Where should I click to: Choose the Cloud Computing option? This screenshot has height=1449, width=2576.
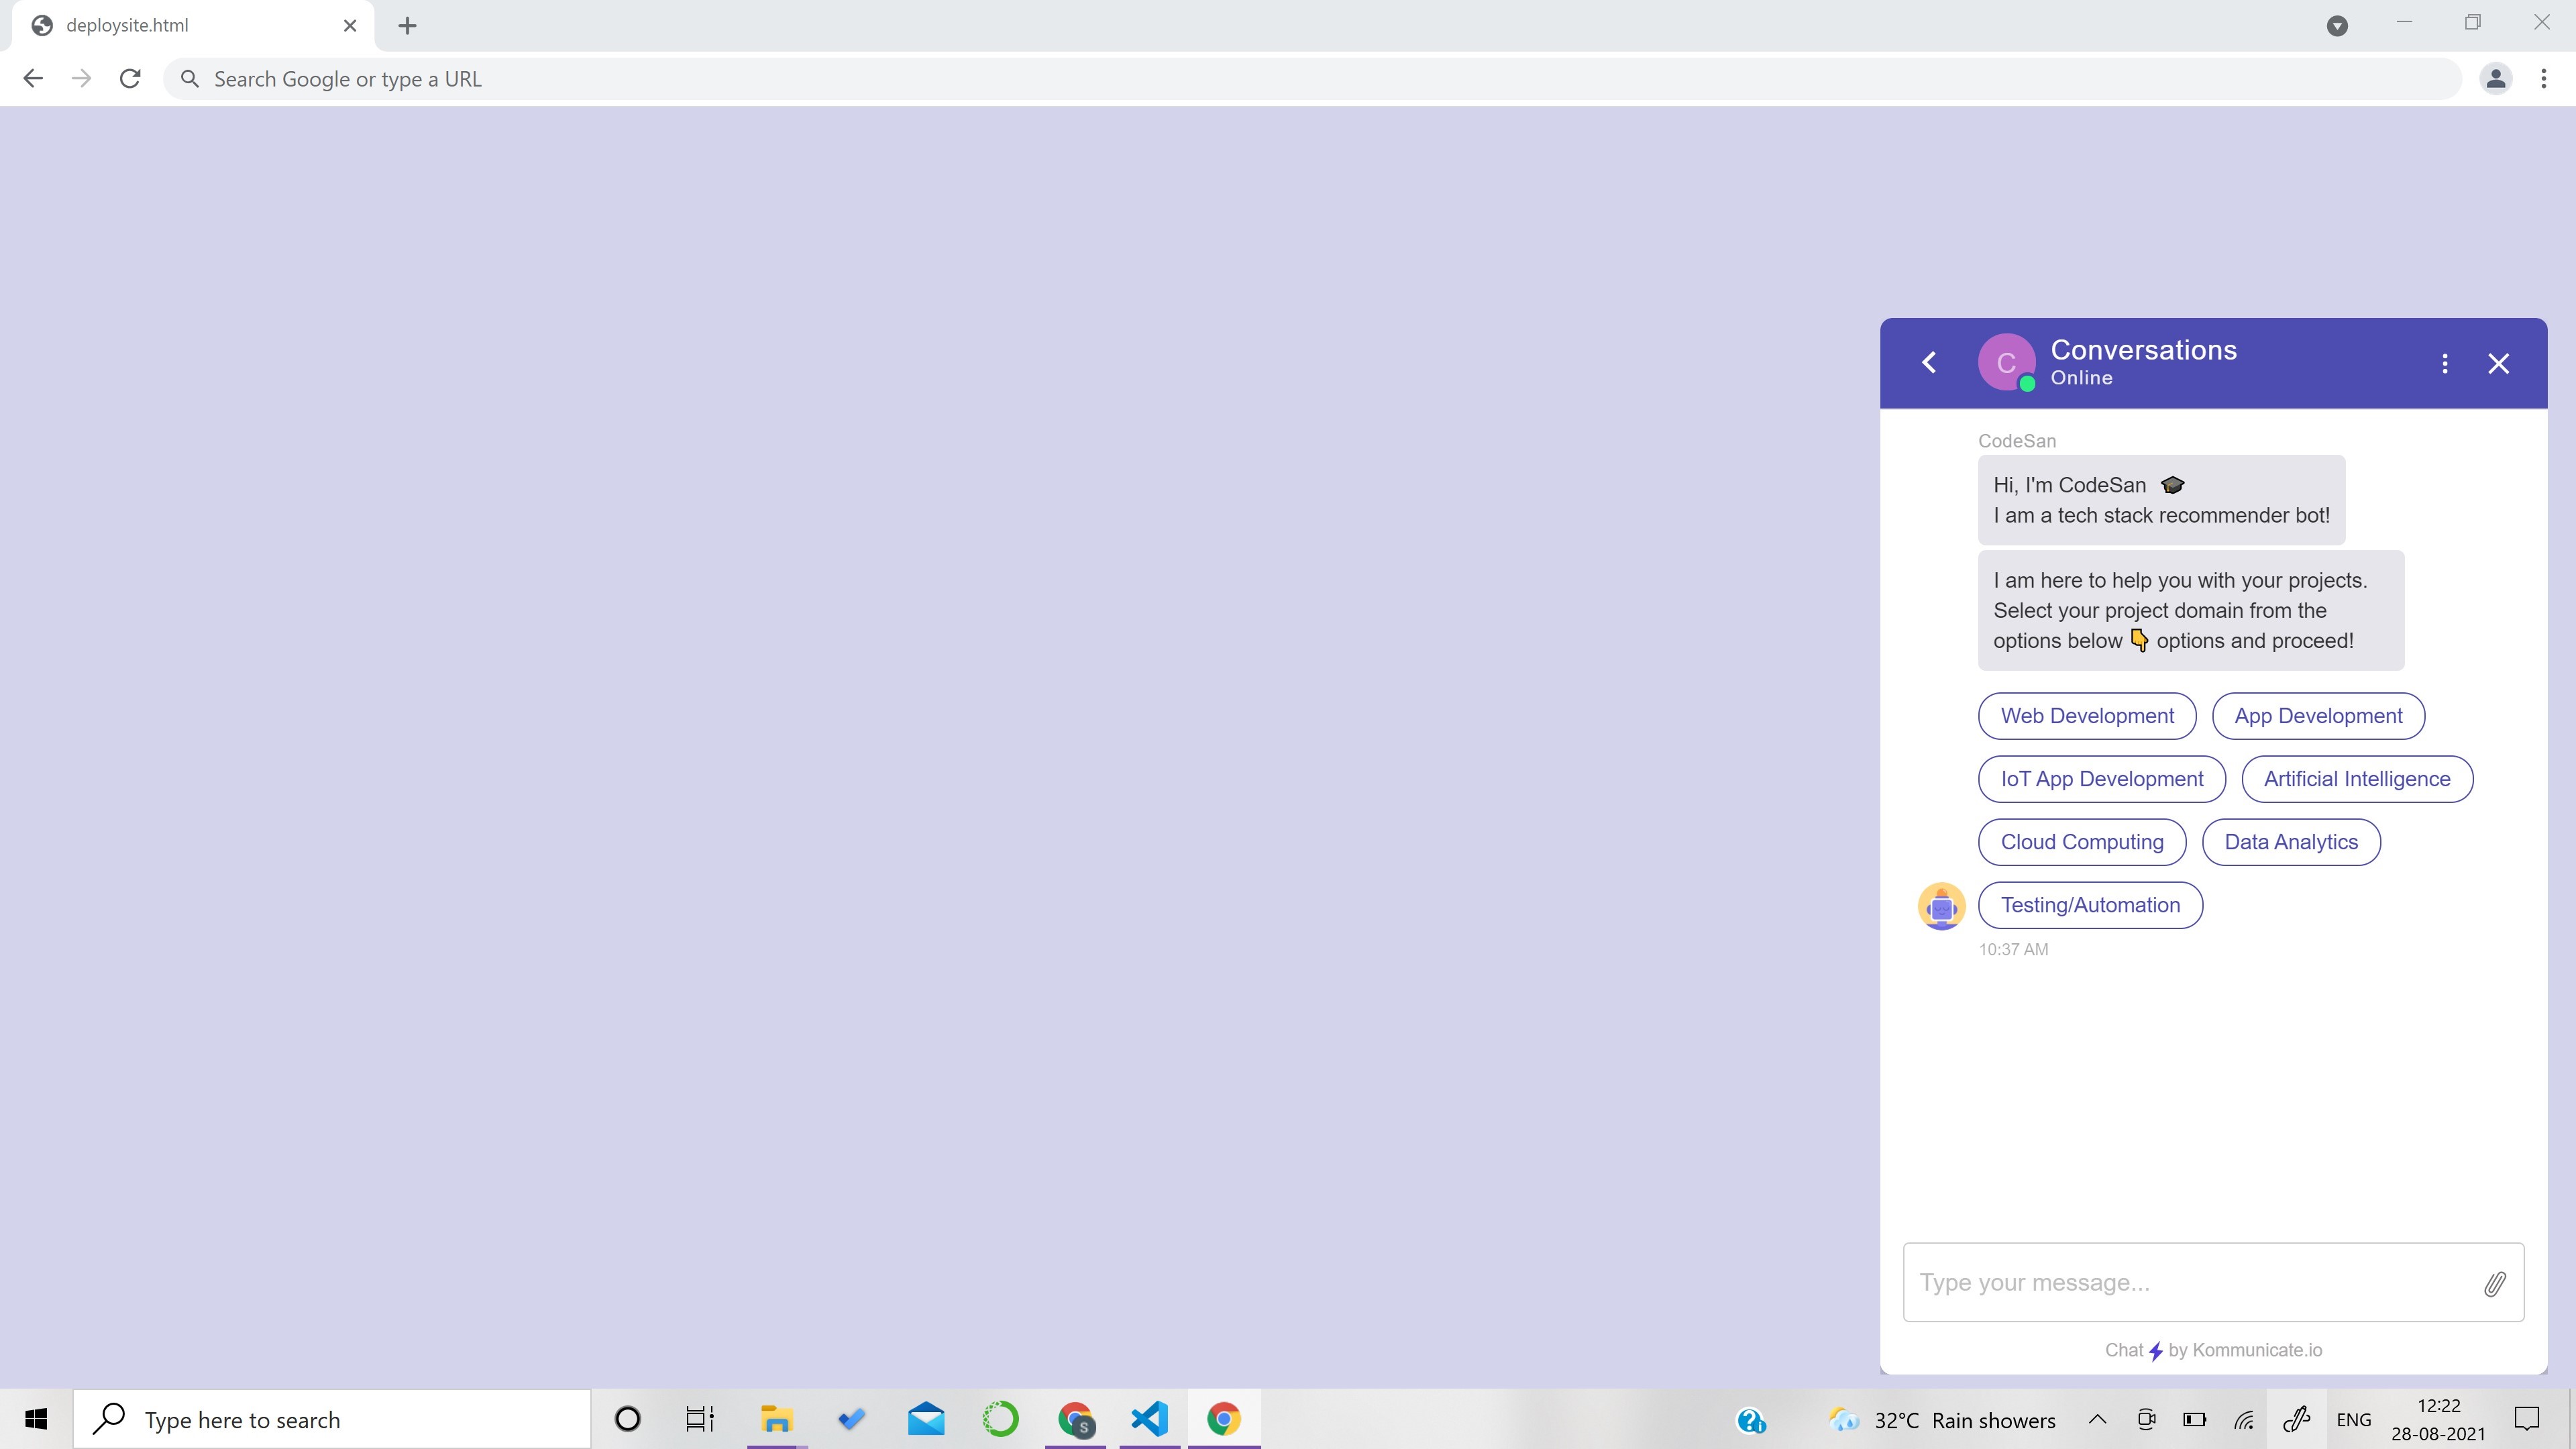click(x=2081, y=842)
